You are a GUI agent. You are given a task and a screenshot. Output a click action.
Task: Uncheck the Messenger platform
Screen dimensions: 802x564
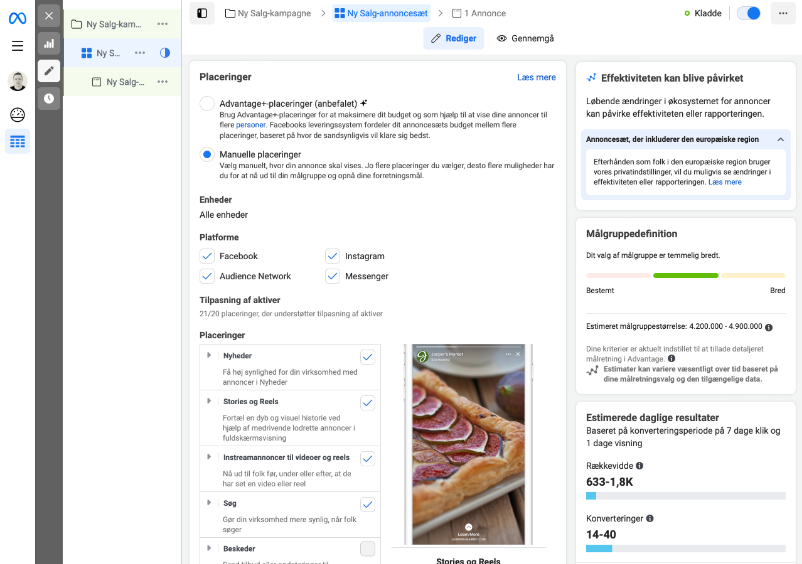(332, 276)
